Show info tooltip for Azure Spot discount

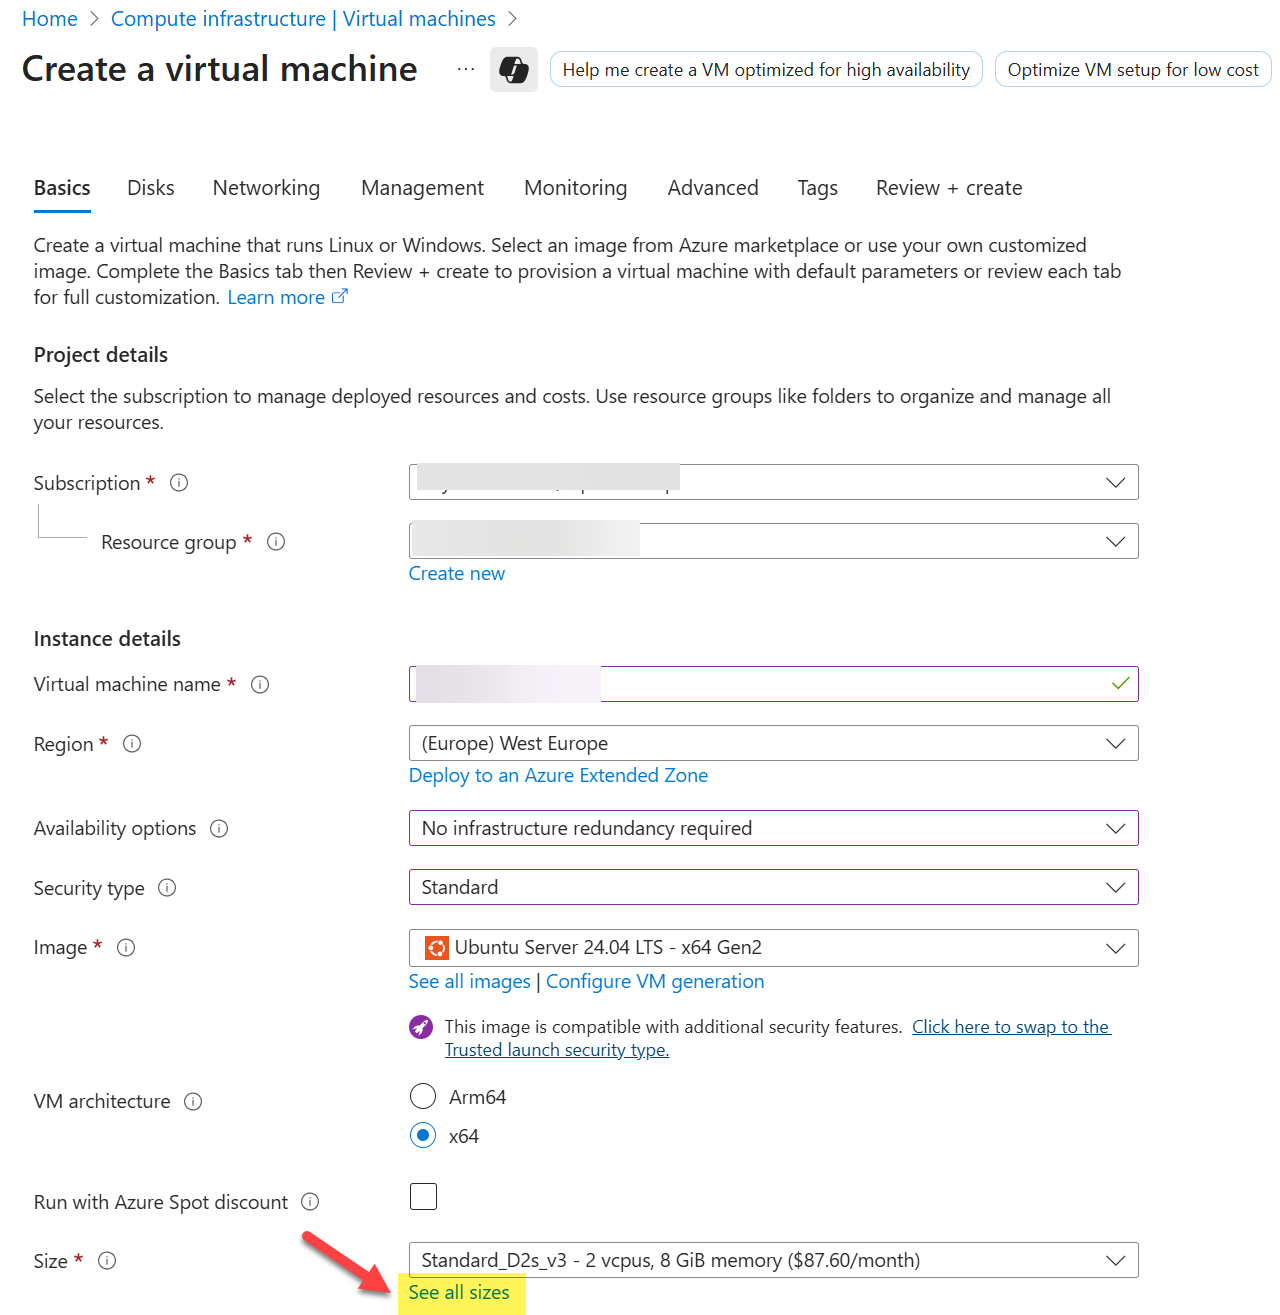point(310,1202)
